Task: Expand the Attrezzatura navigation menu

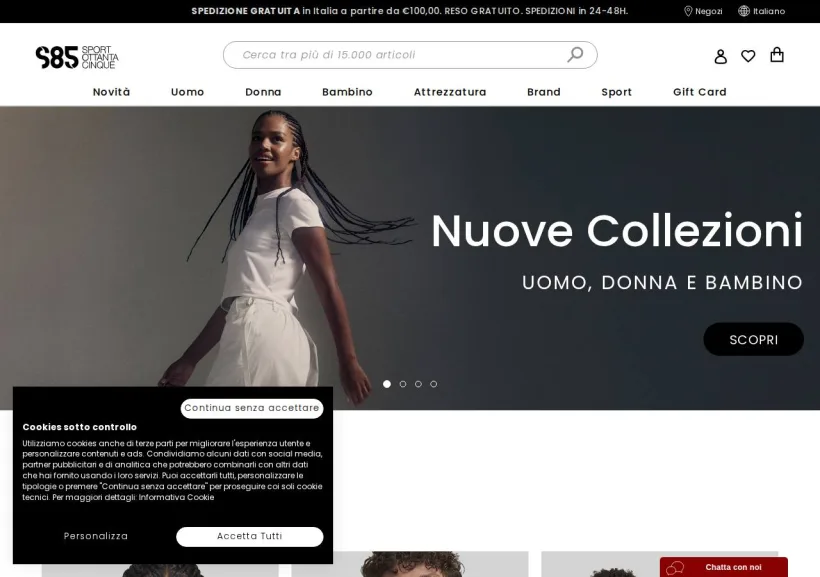Action: click(450, 92)
